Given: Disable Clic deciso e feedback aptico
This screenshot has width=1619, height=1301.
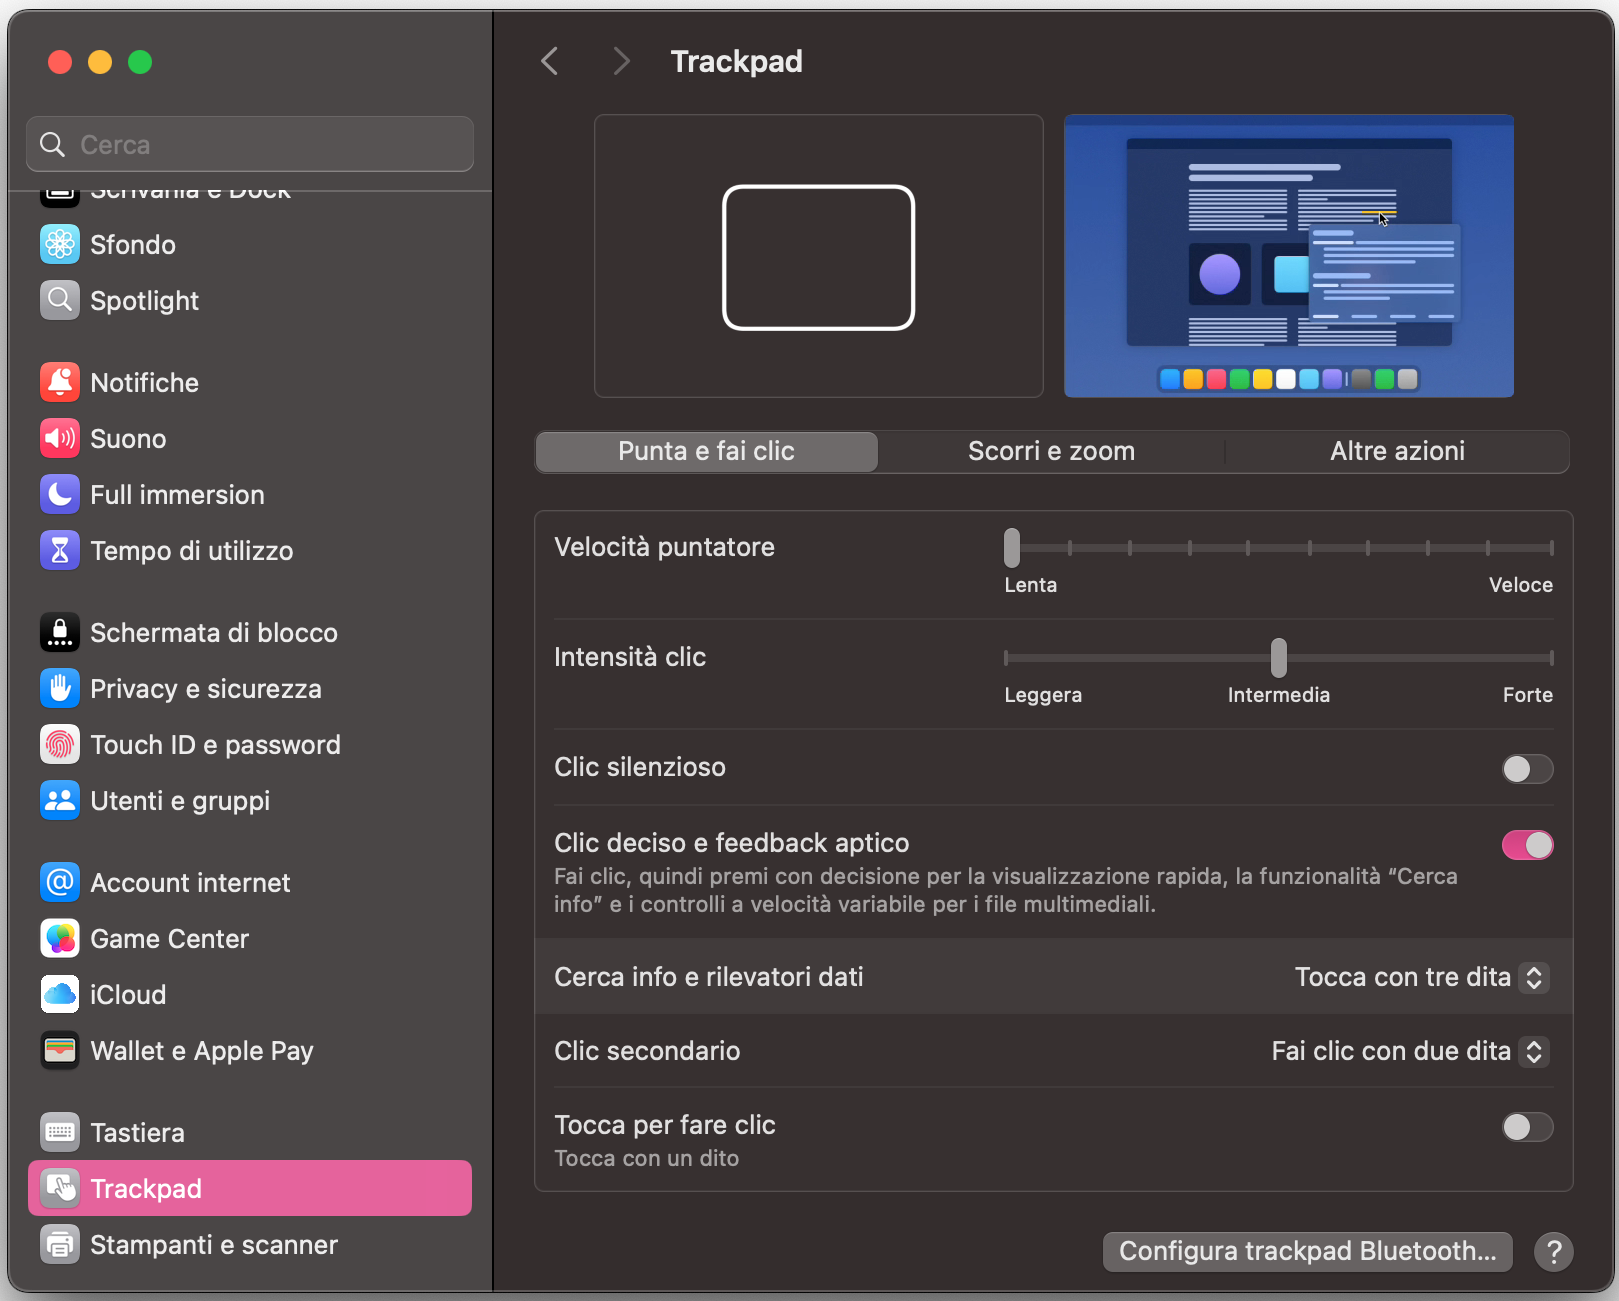Looking at the screenshot, I should point(1527,845).
